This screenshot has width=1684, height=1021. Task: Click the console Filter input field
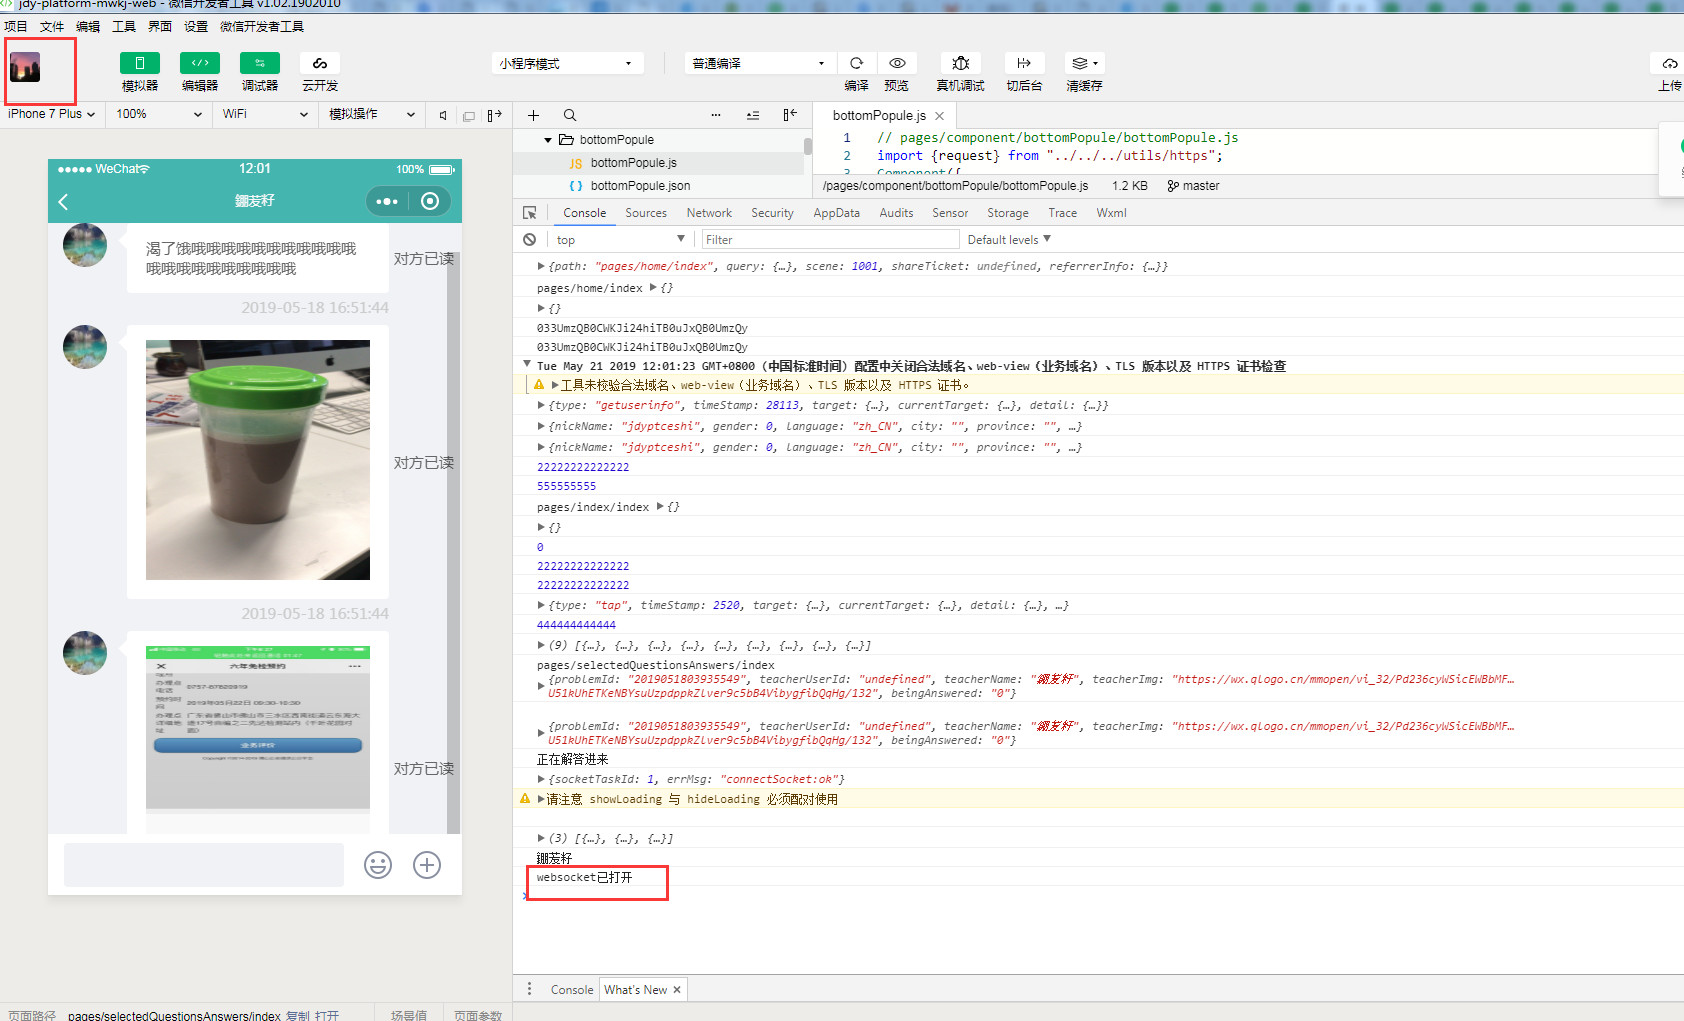coord(830,240)
